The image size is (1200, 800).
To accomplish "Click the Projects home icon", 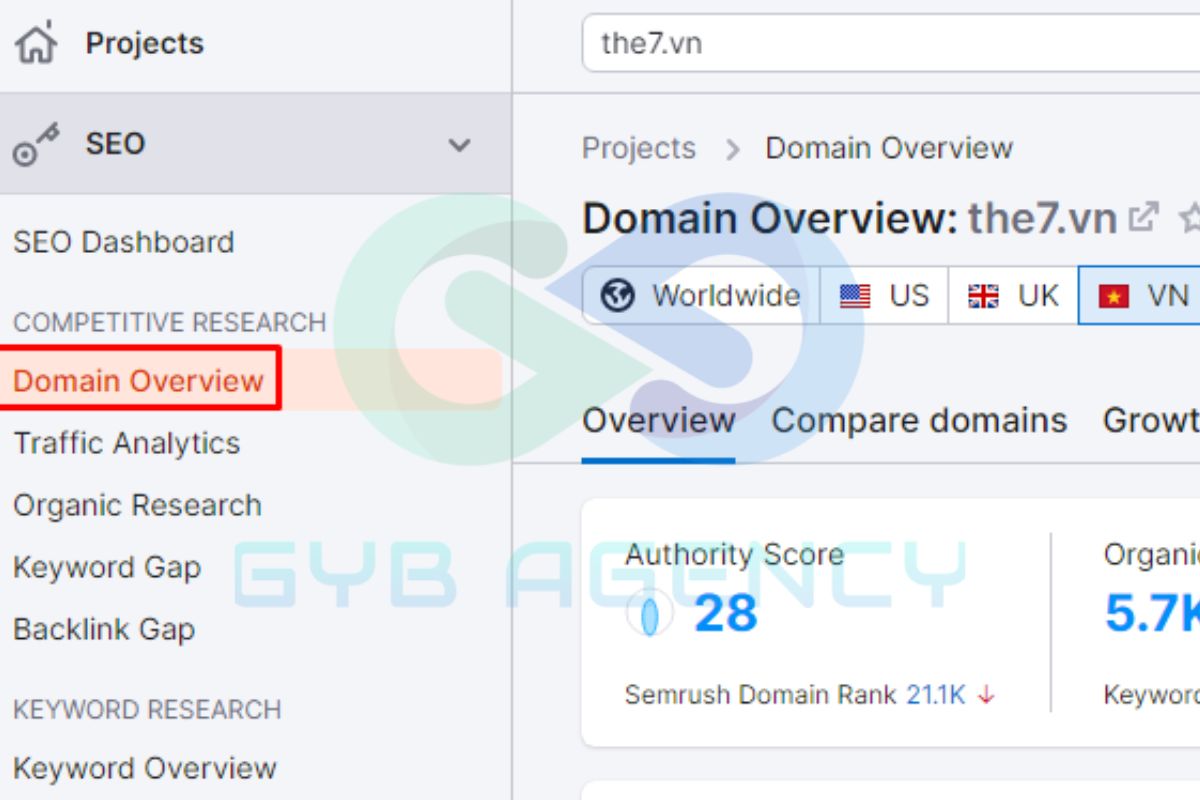I will [x=37, y=43].
